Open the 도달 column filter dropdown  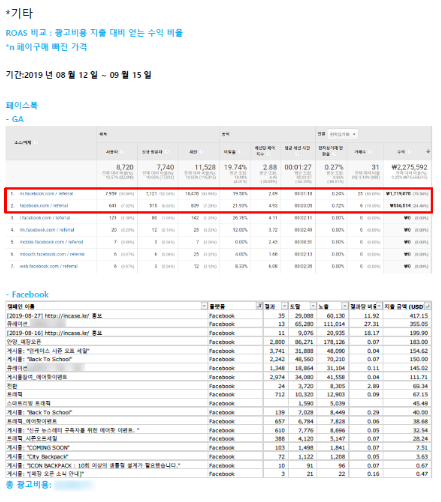pos(313,306)
